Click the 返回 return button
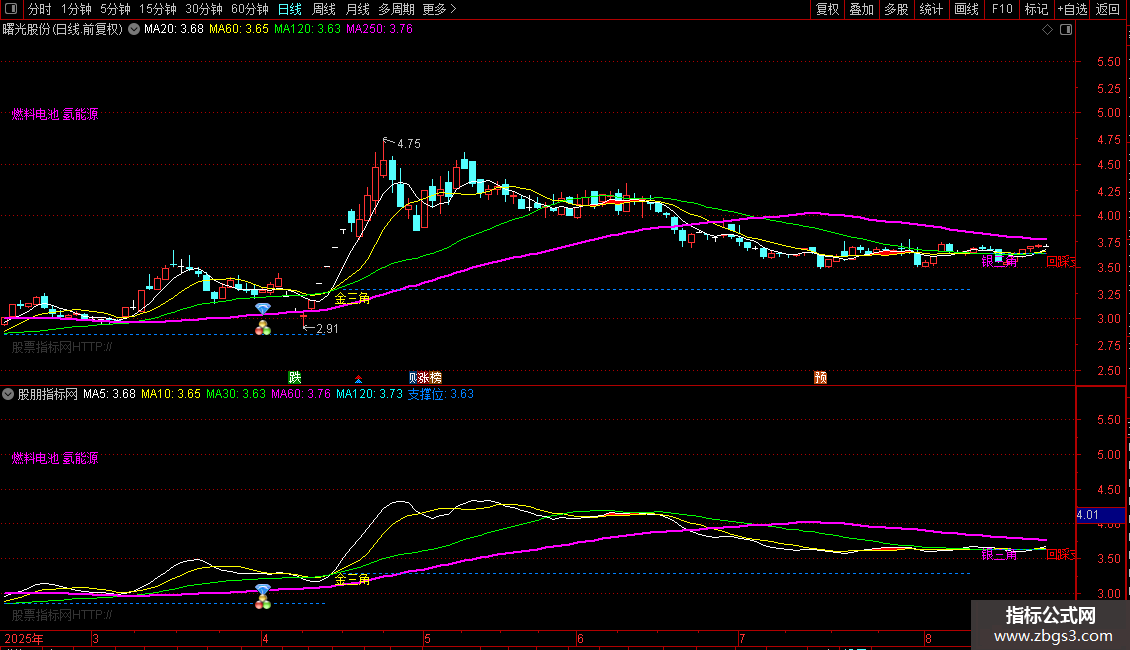This screenshot has height=650, width=1130. (1108, 9)
